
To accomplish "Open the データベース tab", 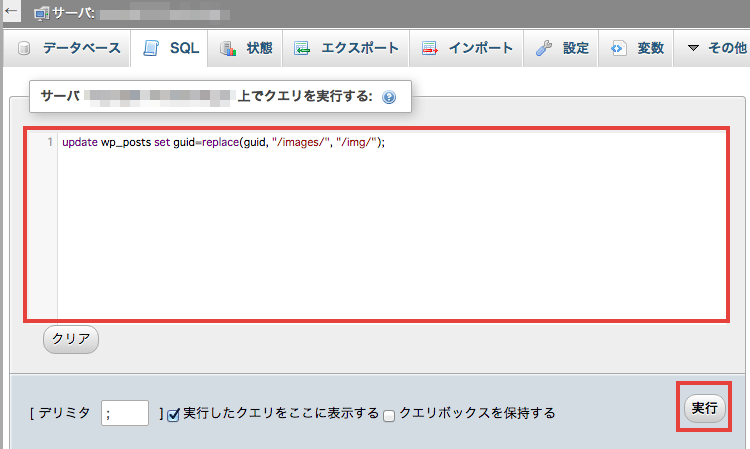I will [x=67, y=48].
